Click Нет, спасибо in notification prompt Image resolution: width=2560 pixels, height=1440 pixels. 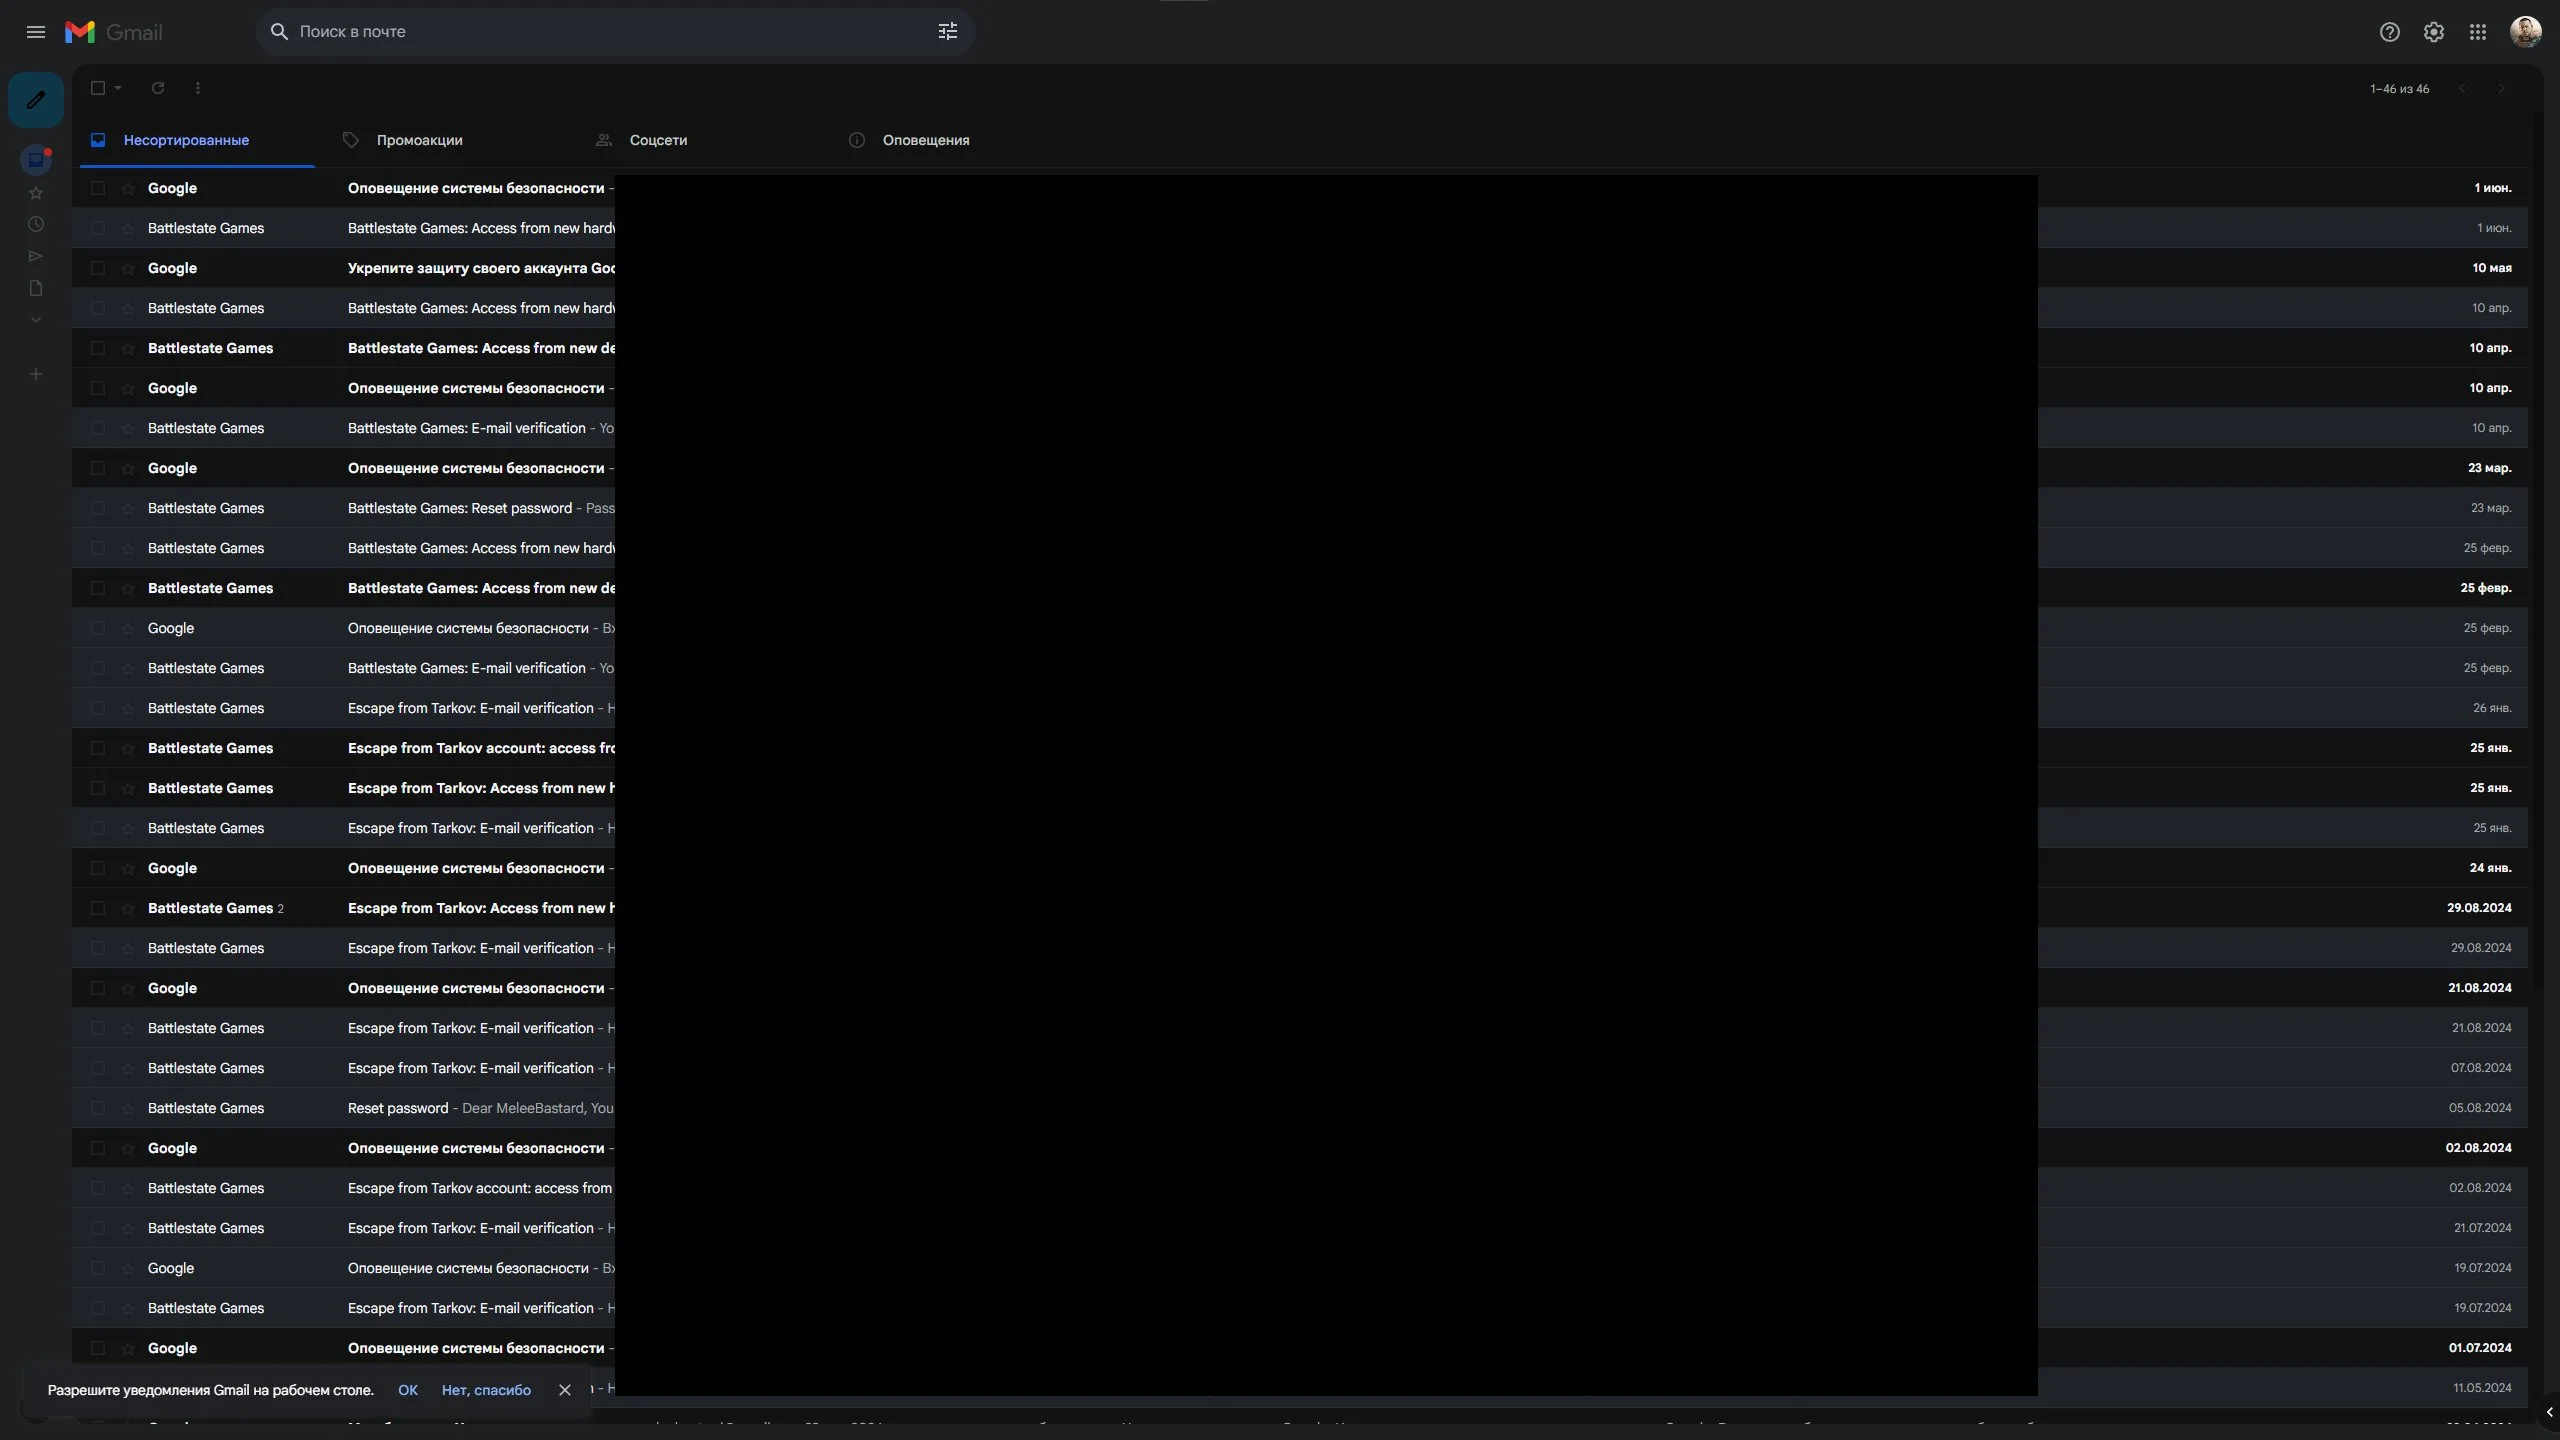(486, 1390)
